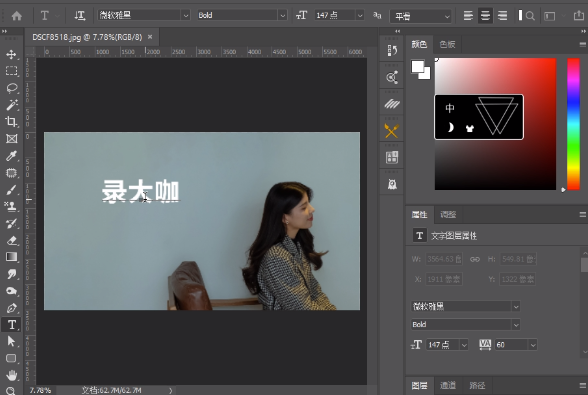Open Color panel options menu

click(582, 44)
